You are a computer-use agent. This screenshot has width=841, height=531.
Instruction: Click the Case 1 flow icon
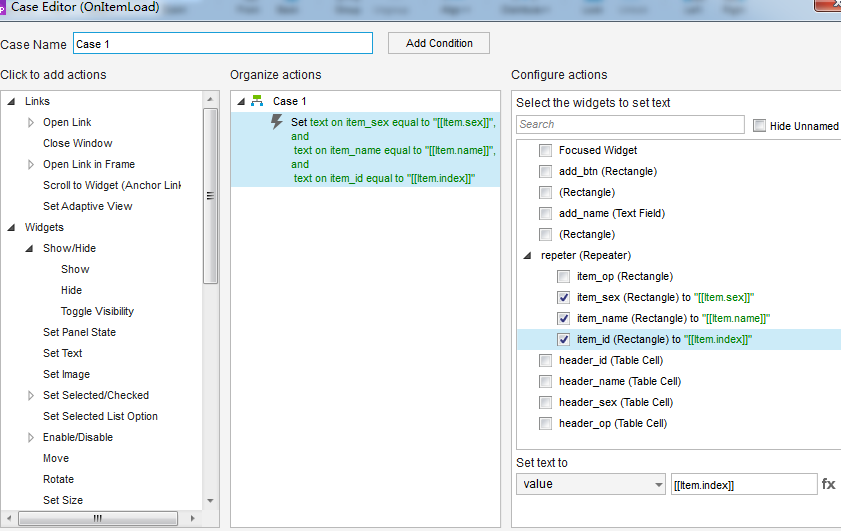click(257, 101)
